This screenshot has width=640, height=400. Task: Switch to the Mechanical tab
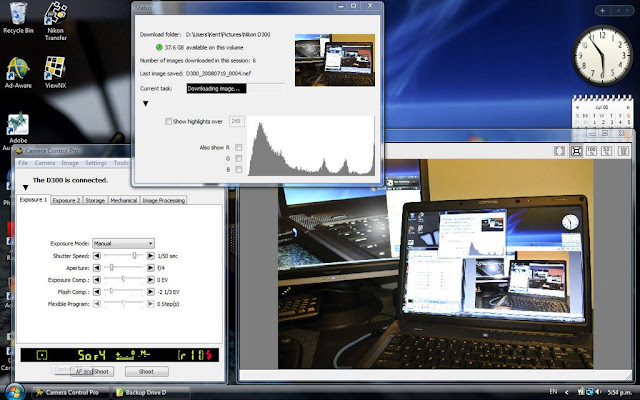tap(124, 200)
